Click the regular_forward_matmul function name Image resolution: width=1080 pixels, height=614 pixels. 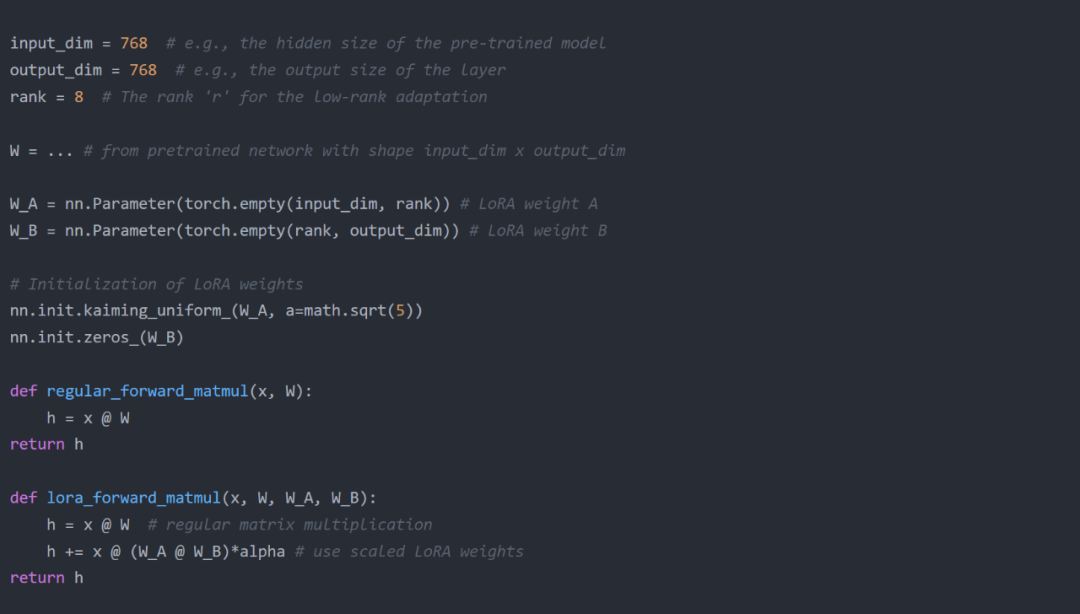point(146,391)
